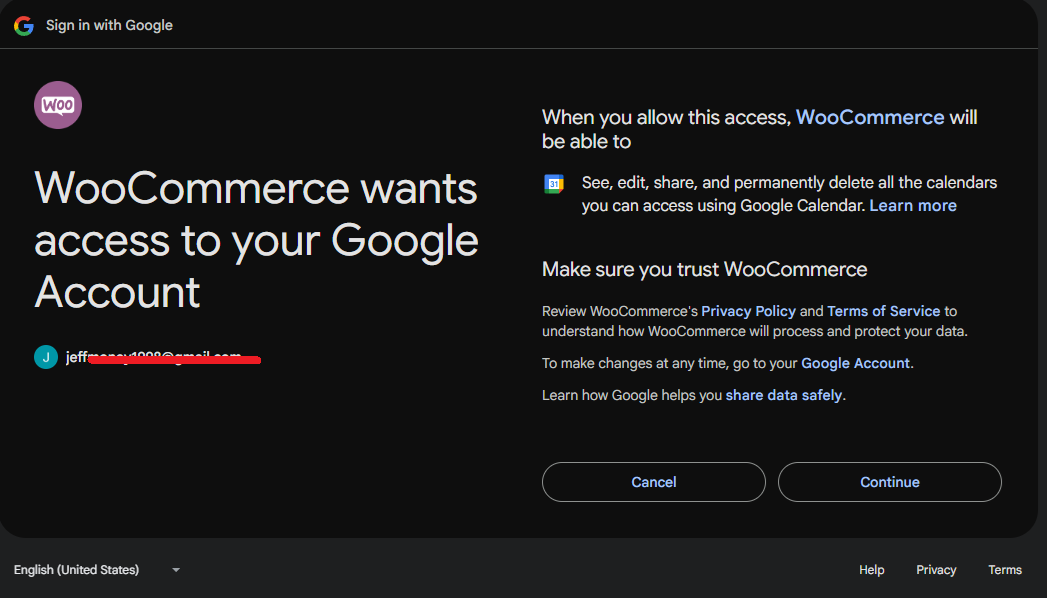
Task: Cancel the access request
Action: [x=654, y=482]
